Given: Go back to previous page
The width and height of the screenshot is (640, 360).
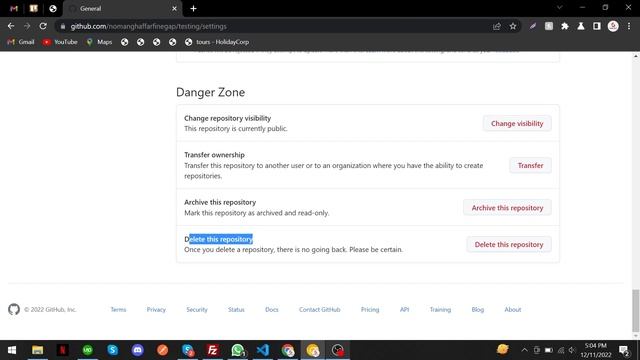Looking at the screenshot, I should tap(11, 26).
